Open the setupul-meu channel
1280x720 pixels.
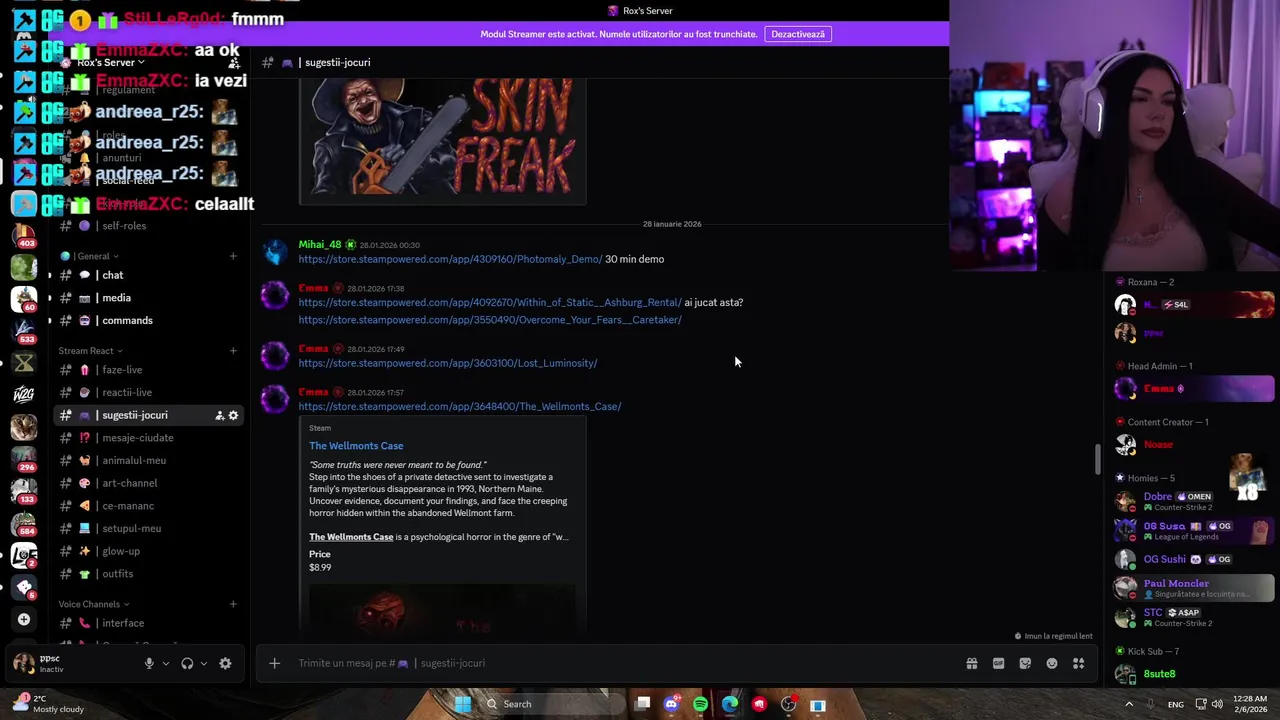(x=148, y=528)
